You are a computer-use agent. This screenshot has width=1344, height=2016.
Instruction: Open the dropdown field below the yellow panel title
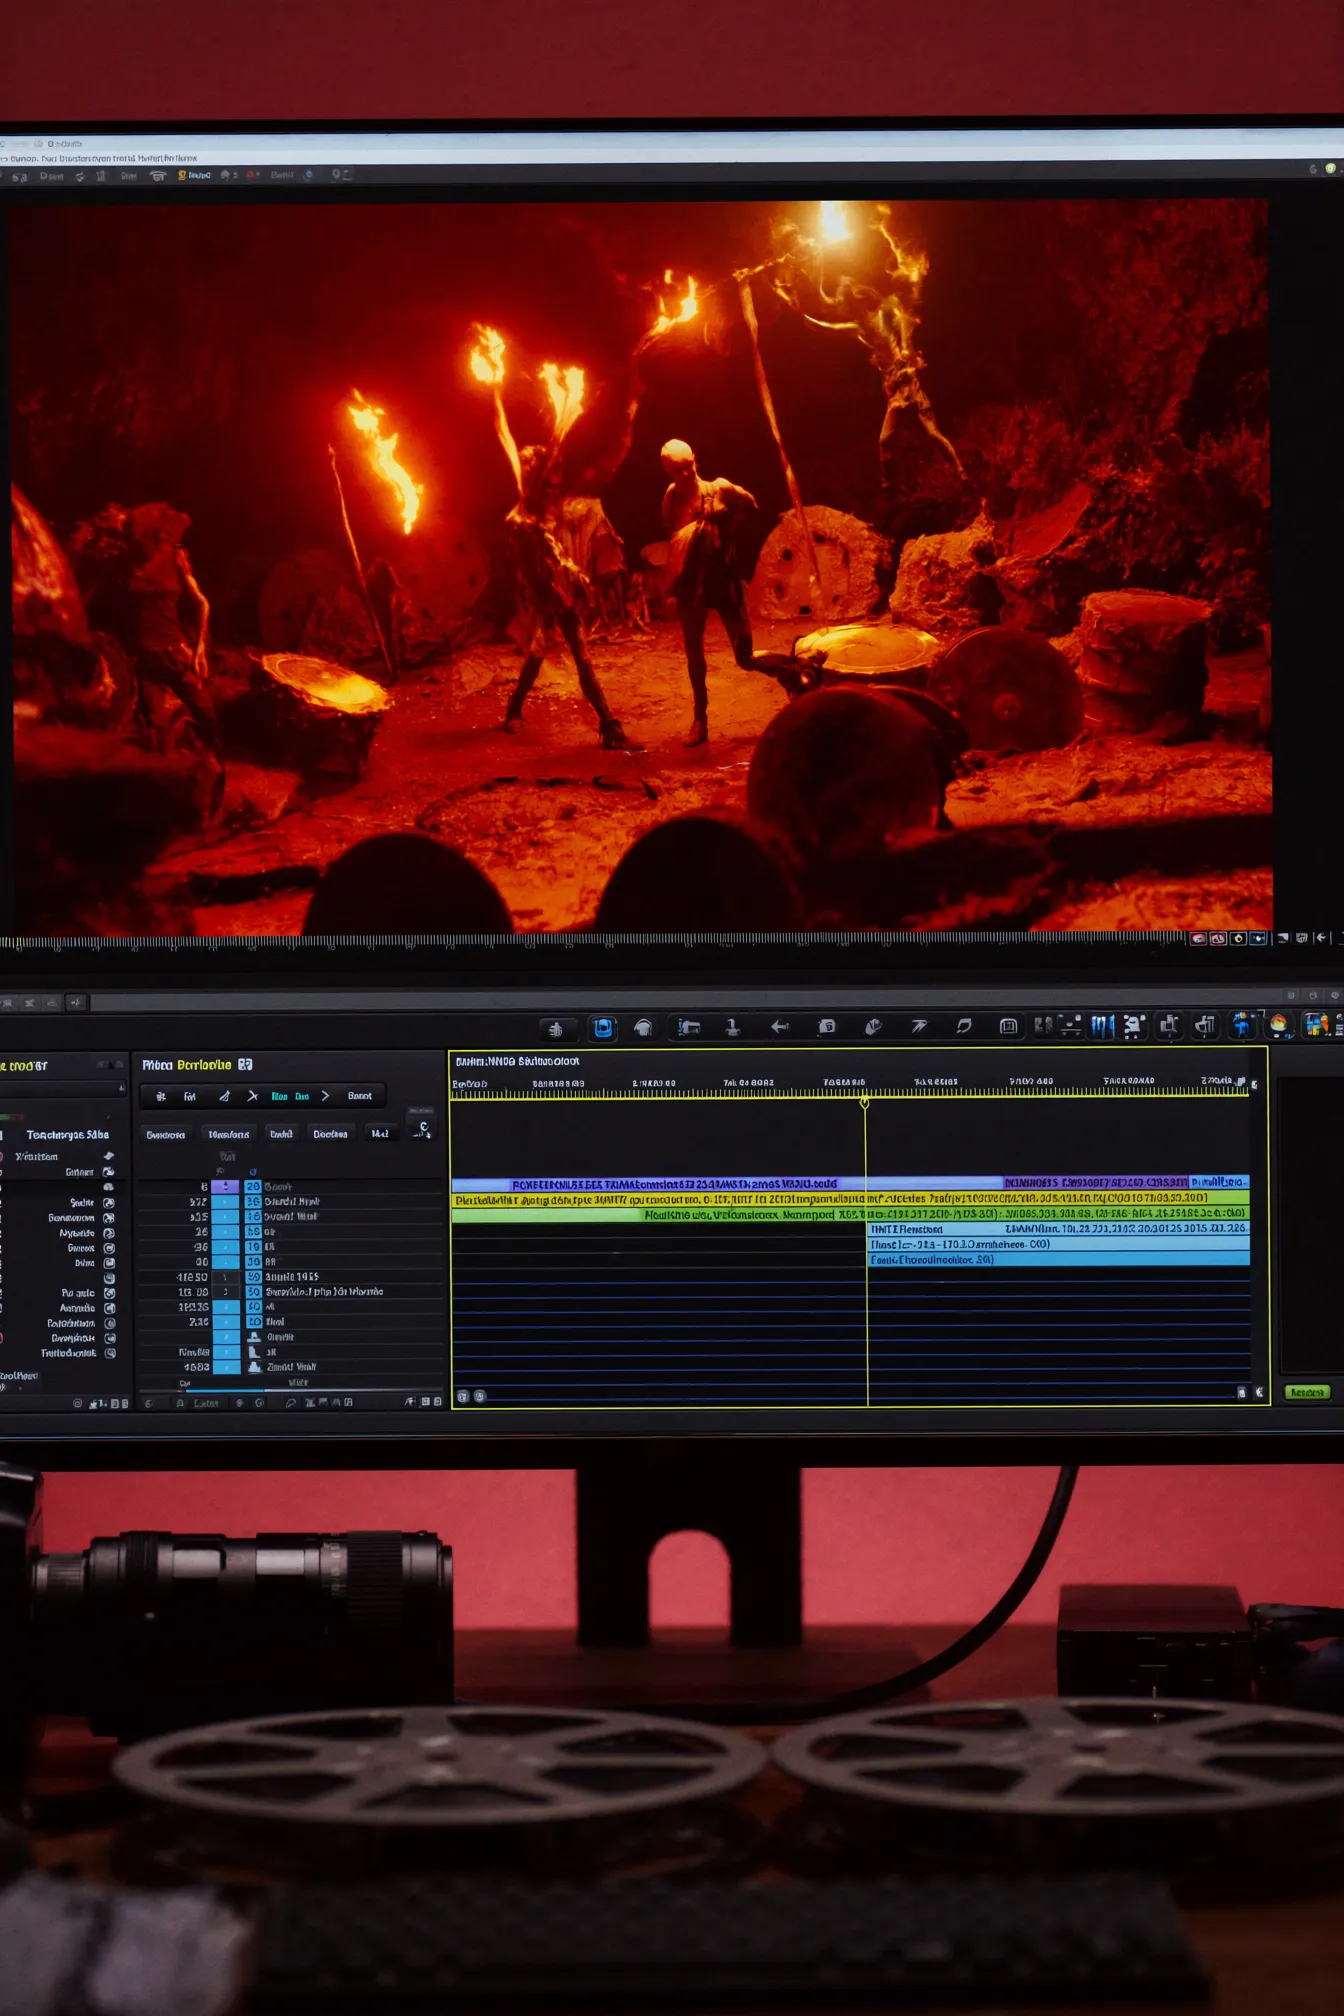[x=62, y=1088]
